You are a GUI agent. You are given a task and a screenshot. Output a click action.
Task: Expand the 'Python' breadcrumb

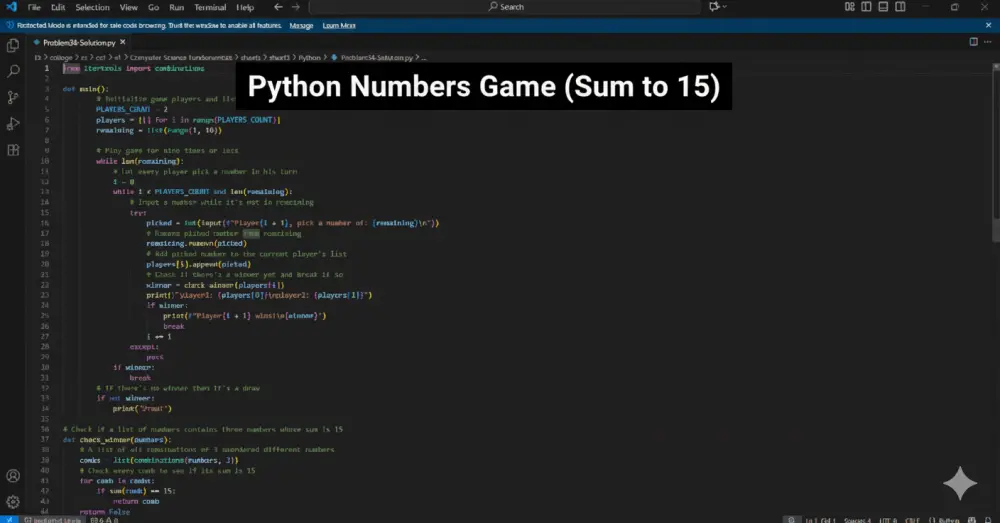pyautogui.click(x=309, y=57)
